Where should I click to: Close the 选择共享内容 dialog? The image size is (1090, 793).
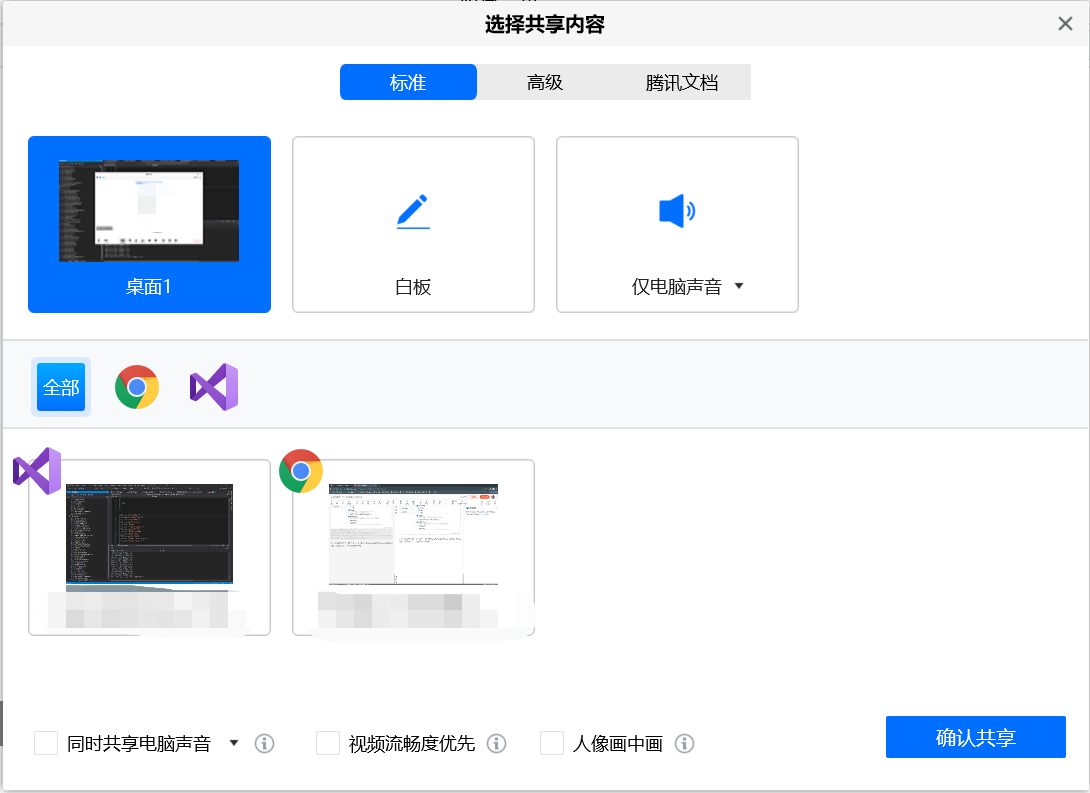tap(1065, 24)
